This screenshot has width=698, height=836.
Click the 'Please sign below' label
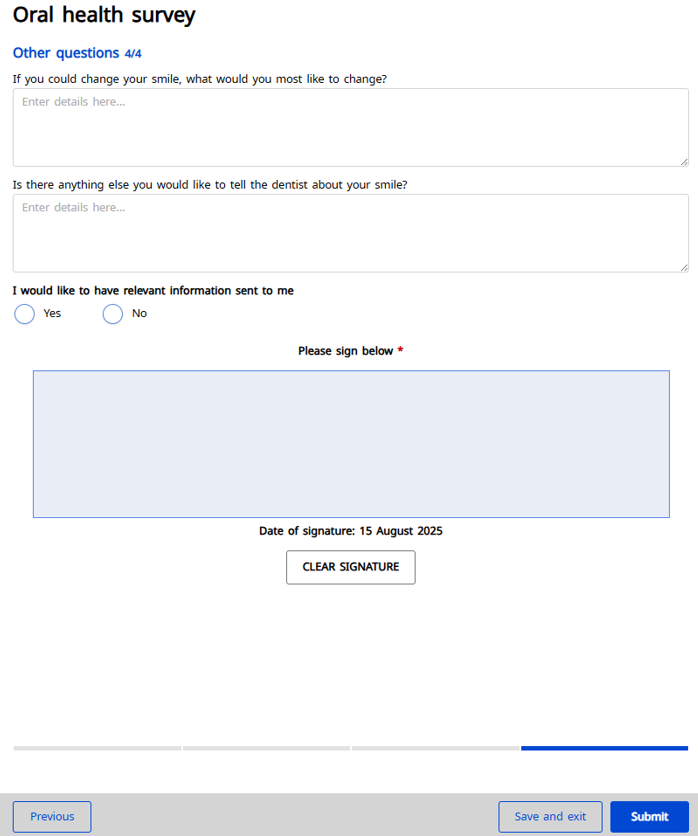[346, 351]
